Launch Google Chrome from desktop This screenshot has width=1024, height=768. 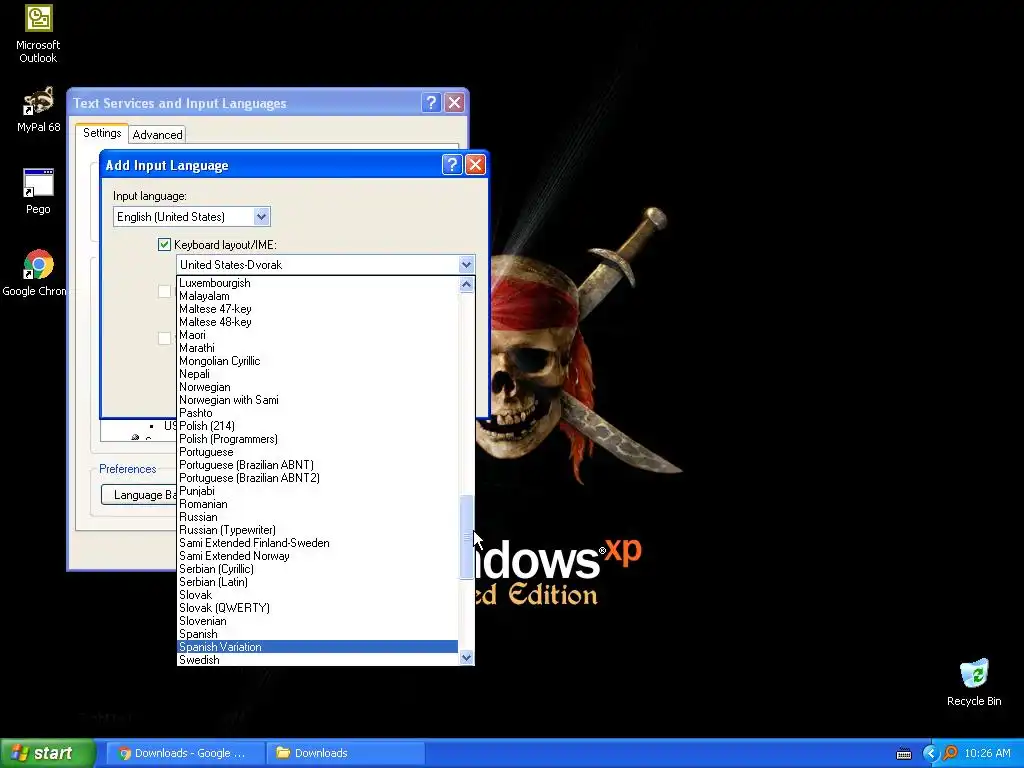(35, 272)
